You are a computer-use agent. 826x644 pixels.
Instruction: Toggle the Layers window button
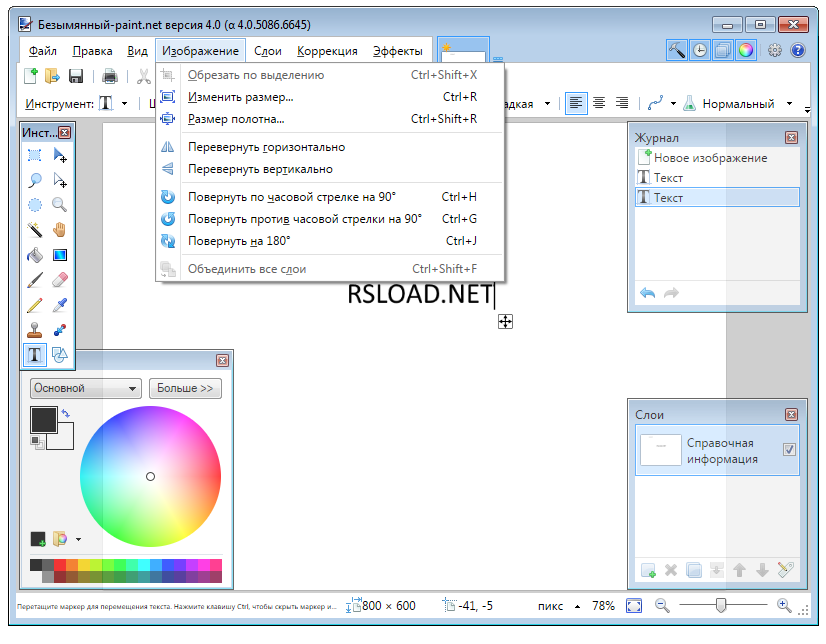(x=723, y=51)
